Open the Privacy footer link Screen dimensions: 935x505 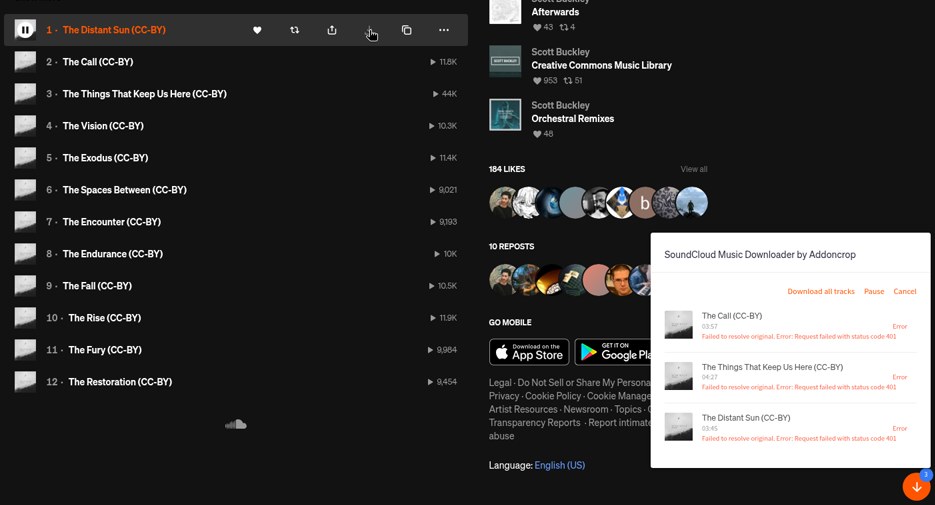coord(504,396)
